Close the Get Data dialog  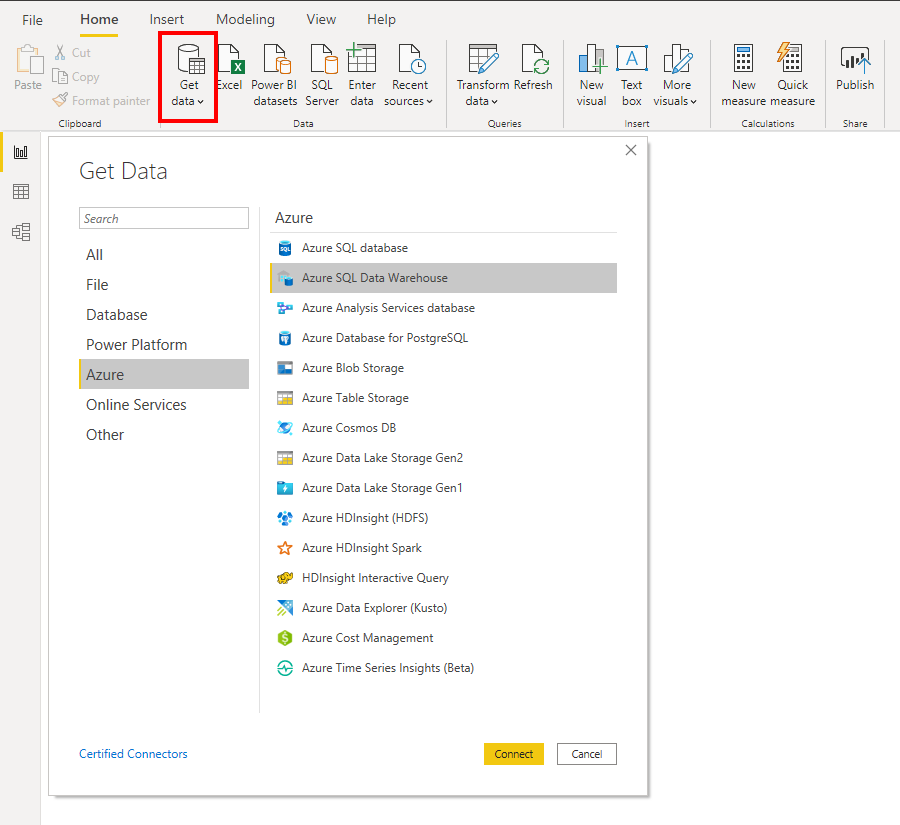pyautogui.click(x=631, y=150)
